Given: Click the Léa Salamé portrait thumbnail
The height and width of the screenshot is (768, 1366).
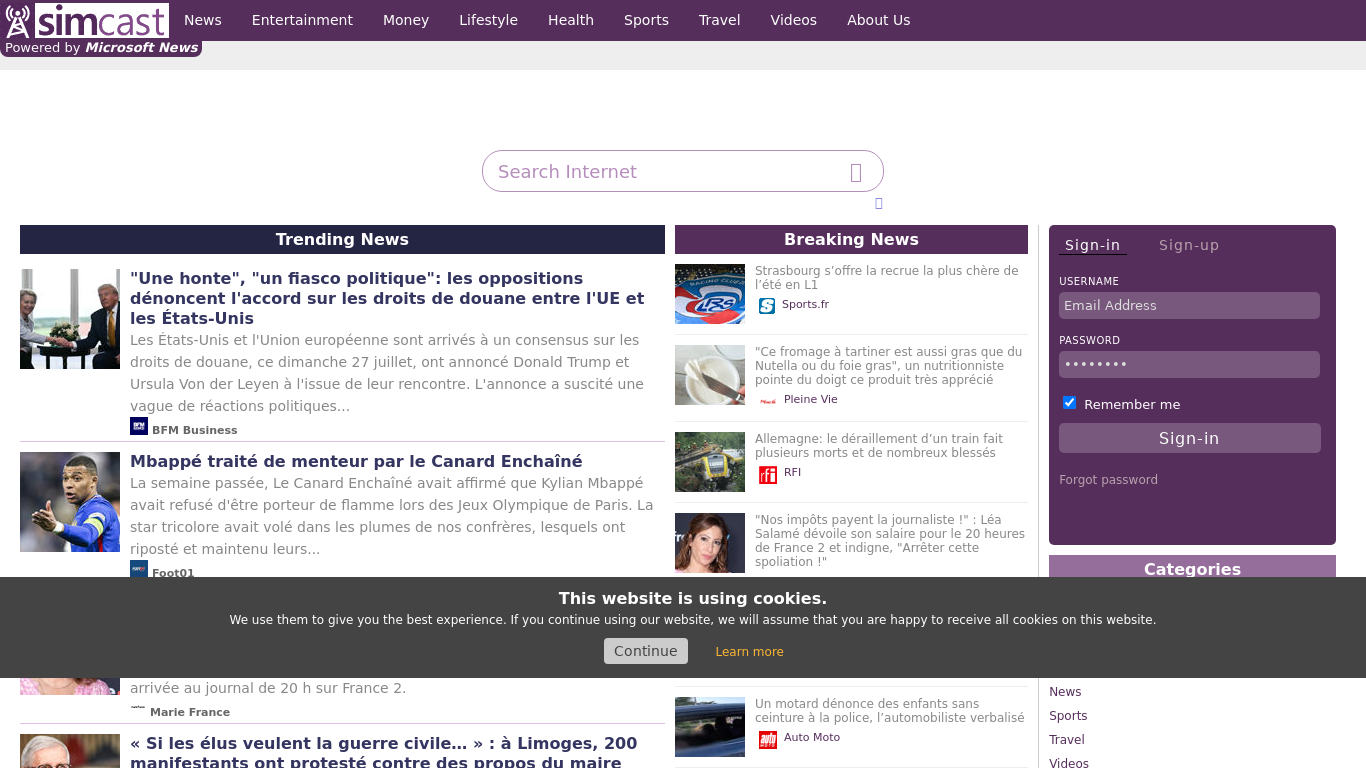Looking at the screenshot, I should (x=710, y=543).
